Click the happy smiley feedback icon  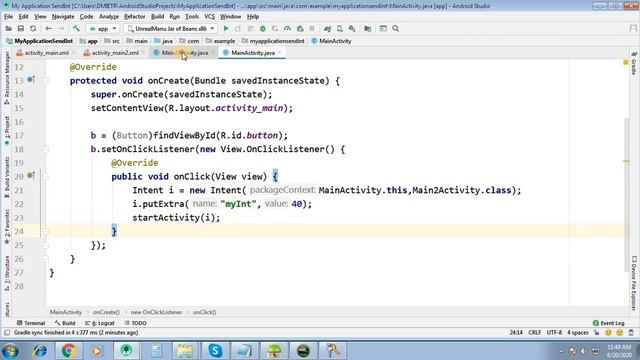click(x=608, y=333)
